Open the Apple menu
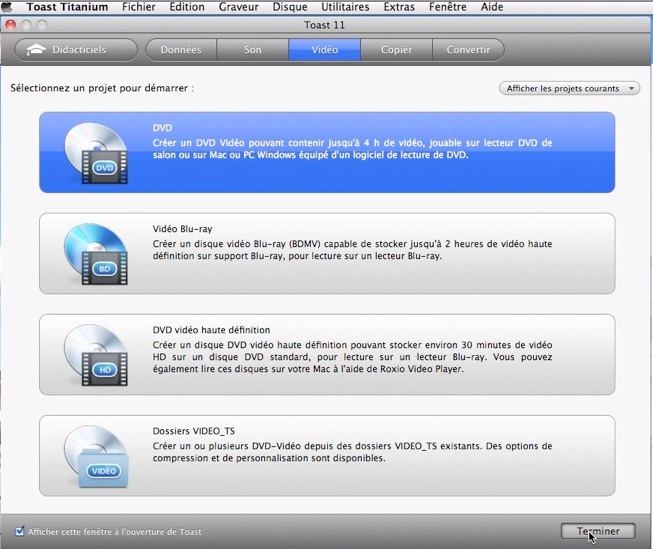Screen dimensions: 653x549 pyautogui.click(x=7, y=7)
